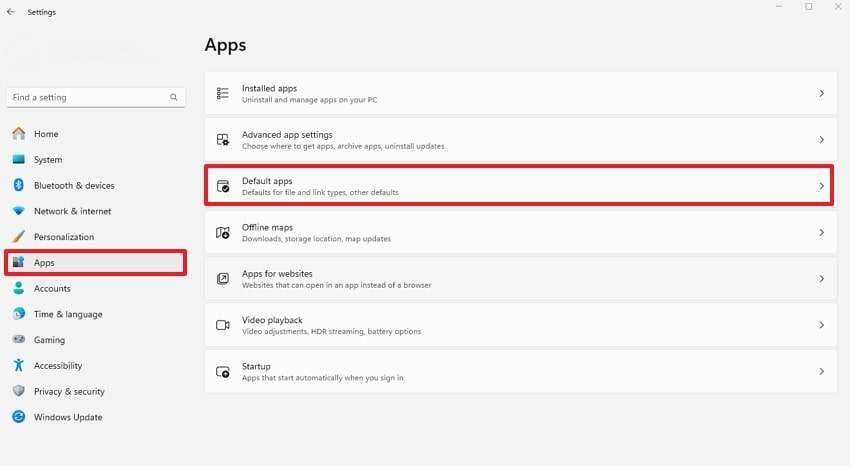Viewport: 850px width, 466px height.
Task: Click the Find a setting search box
Action: pyautogui.click(x=95, y=98)
